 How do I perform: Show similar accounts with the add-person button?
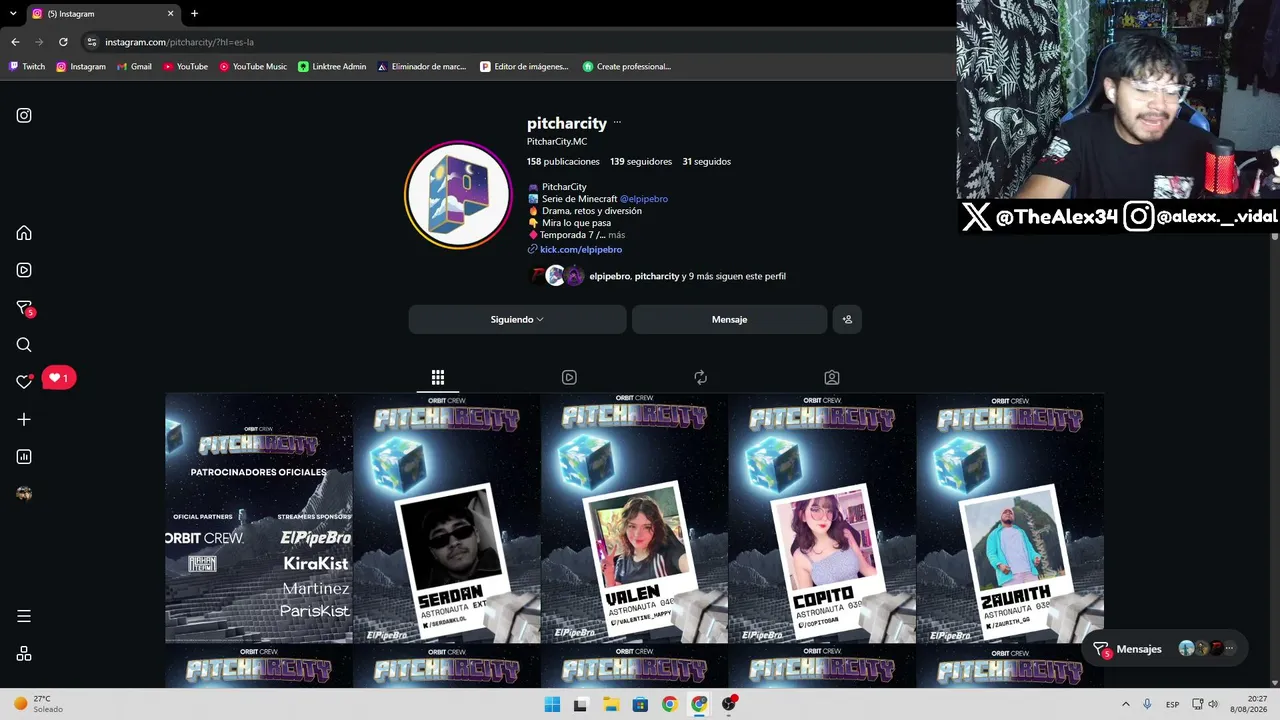(847, 319)
